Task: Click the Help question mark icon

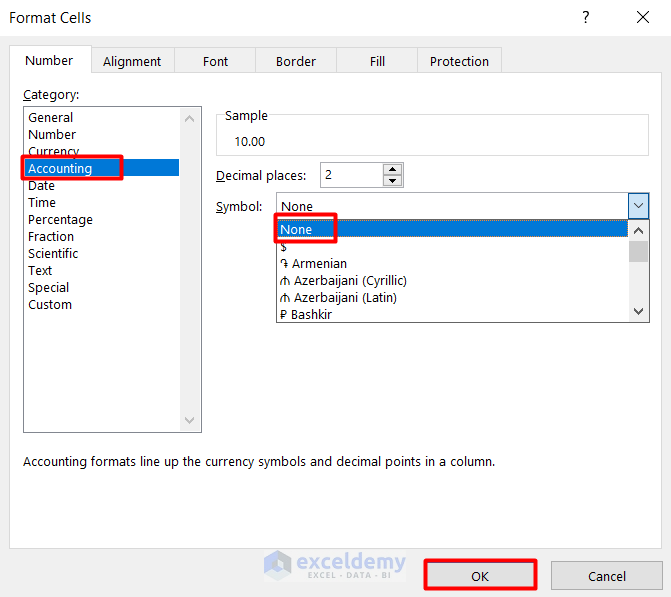Action: [586, 17]
